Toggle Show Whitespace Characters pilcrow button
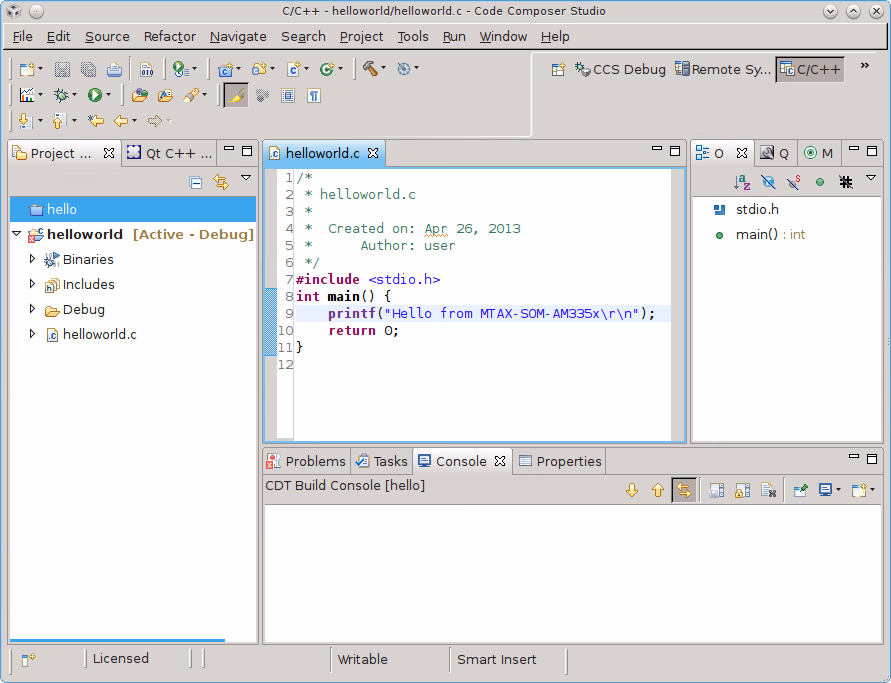891x683 pixels. click(x=314, y=95)
